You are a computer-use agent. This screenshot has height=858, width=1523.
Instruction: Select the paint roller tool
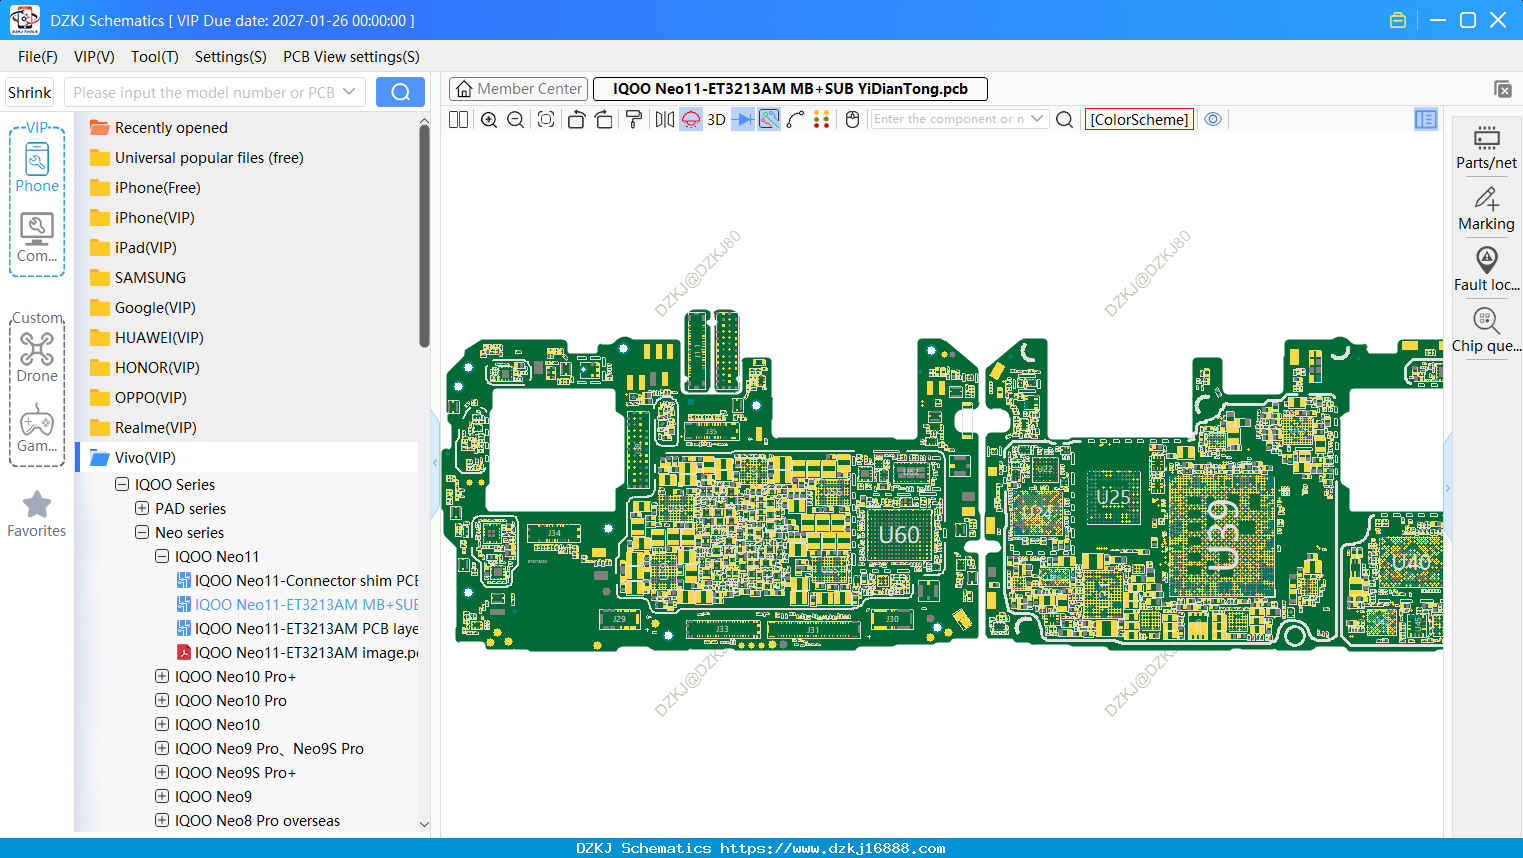[x=633, y=119]
